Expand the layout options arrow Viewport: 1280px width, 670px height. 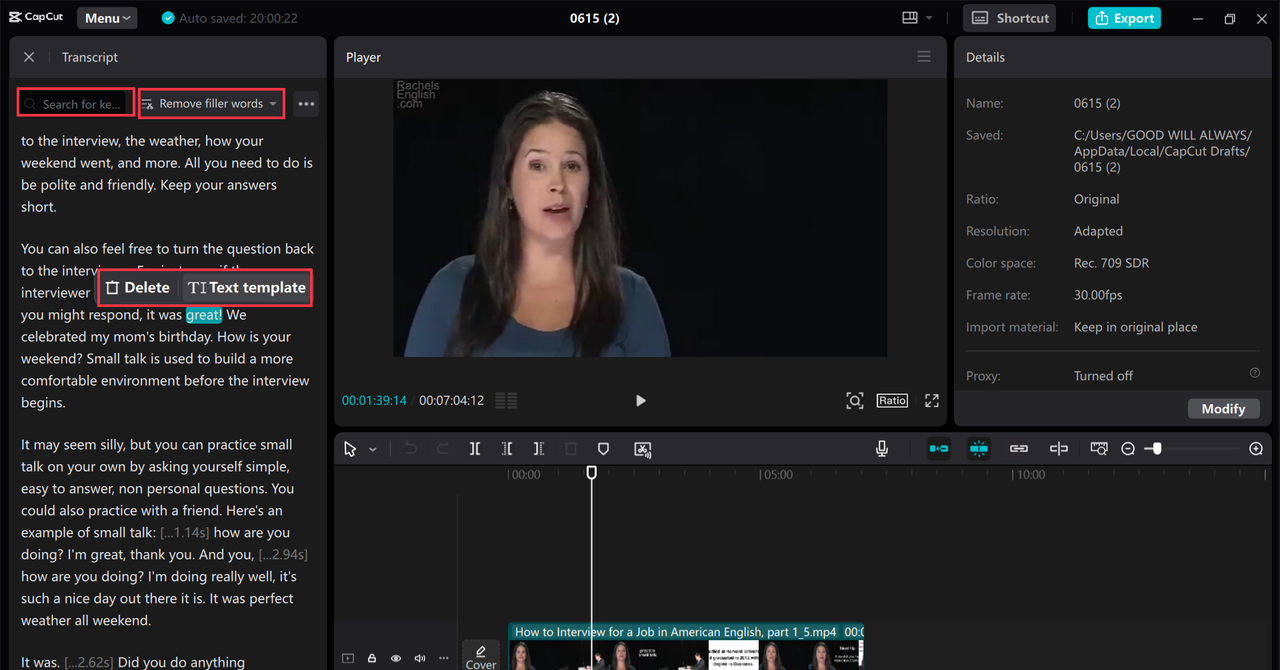[929, 18]
